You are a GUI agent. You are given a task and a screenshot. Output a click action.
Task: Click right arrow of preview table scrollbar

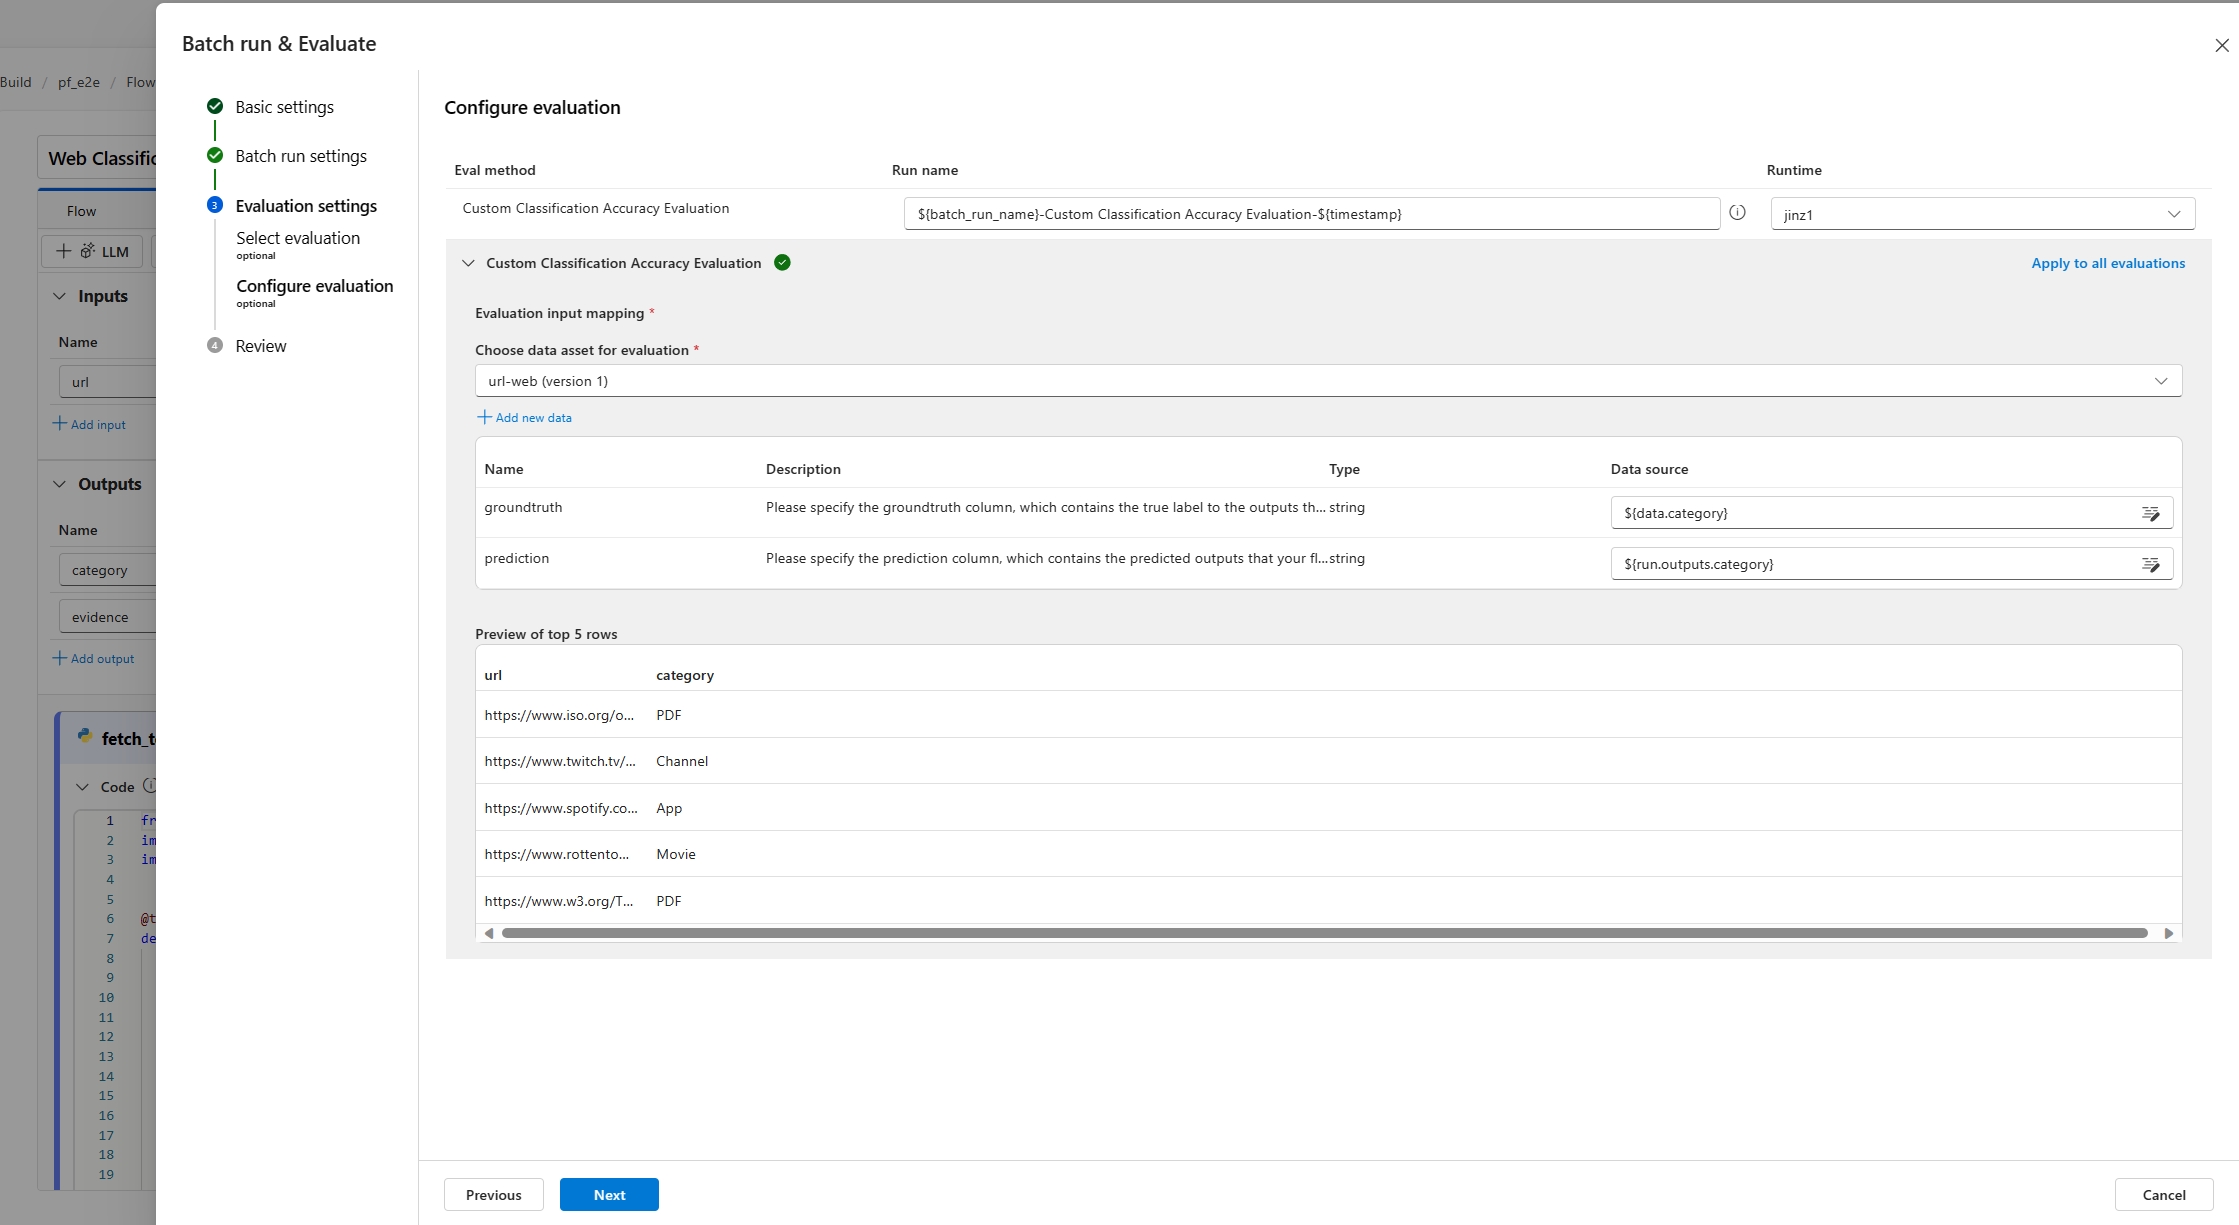click(x=2168, y=933)
